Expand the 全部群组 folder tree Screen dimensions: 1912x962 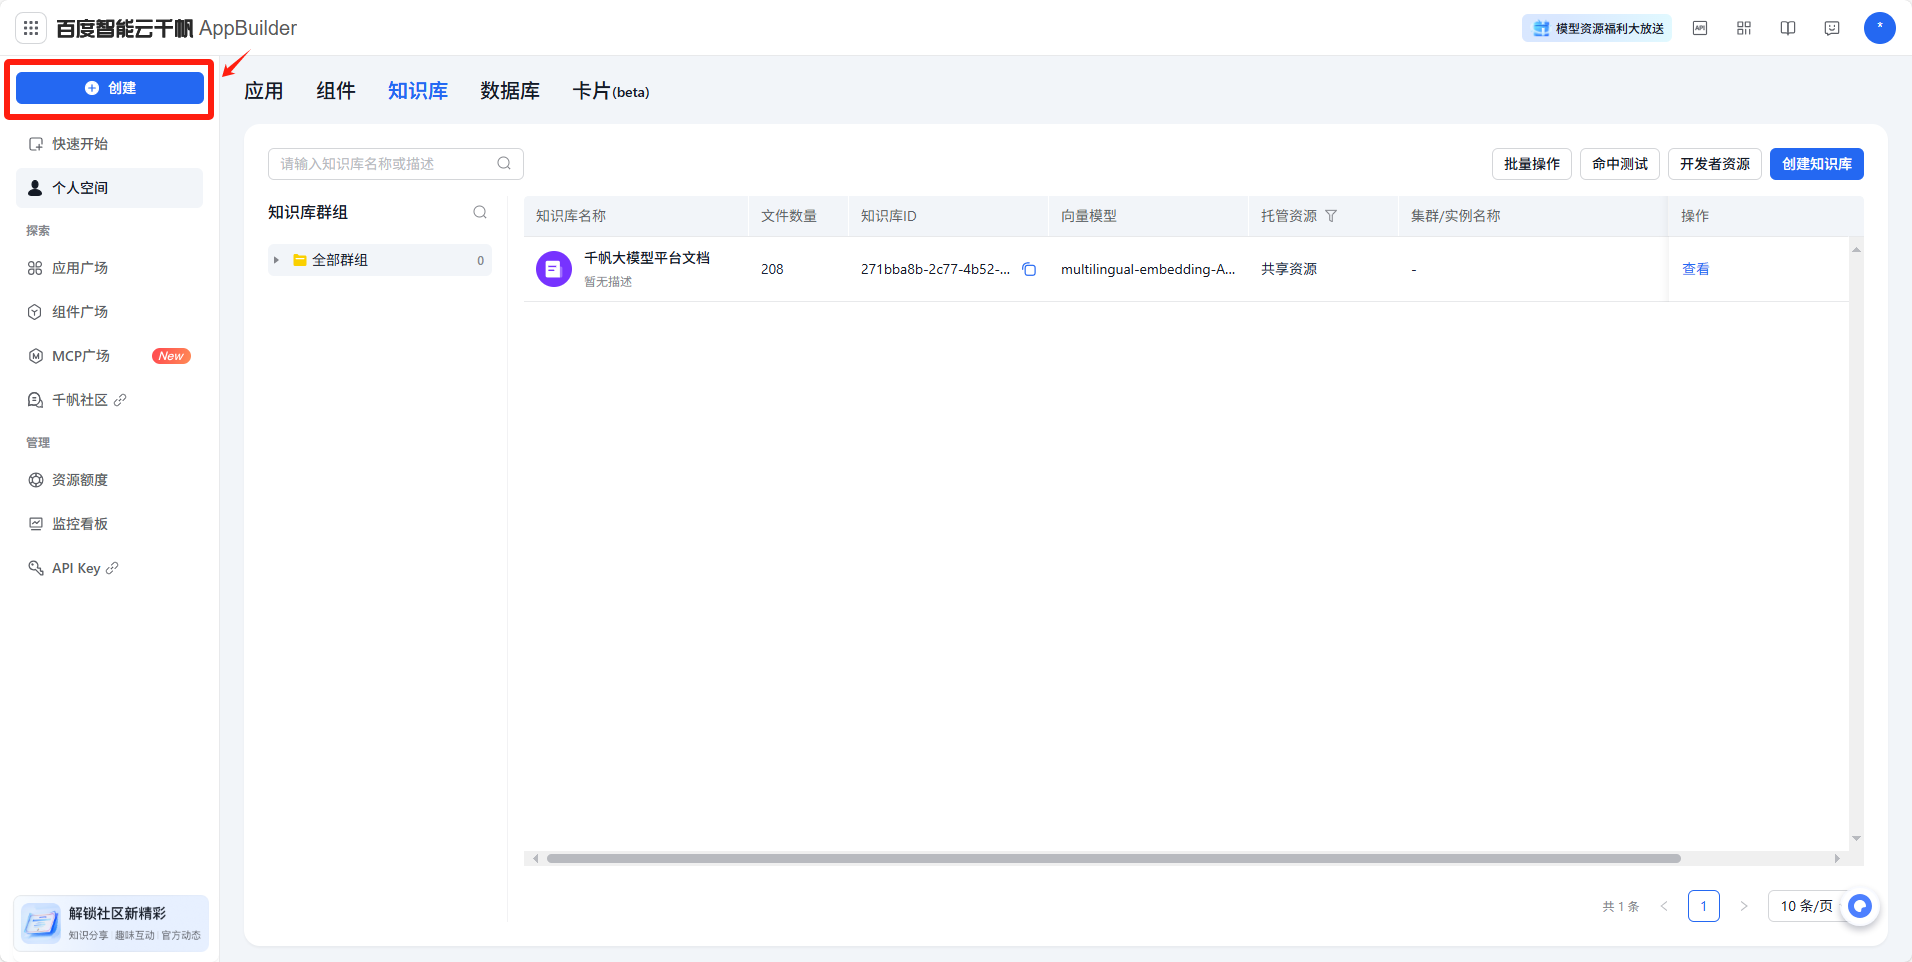pyautogui.click(x=276, y=260)
